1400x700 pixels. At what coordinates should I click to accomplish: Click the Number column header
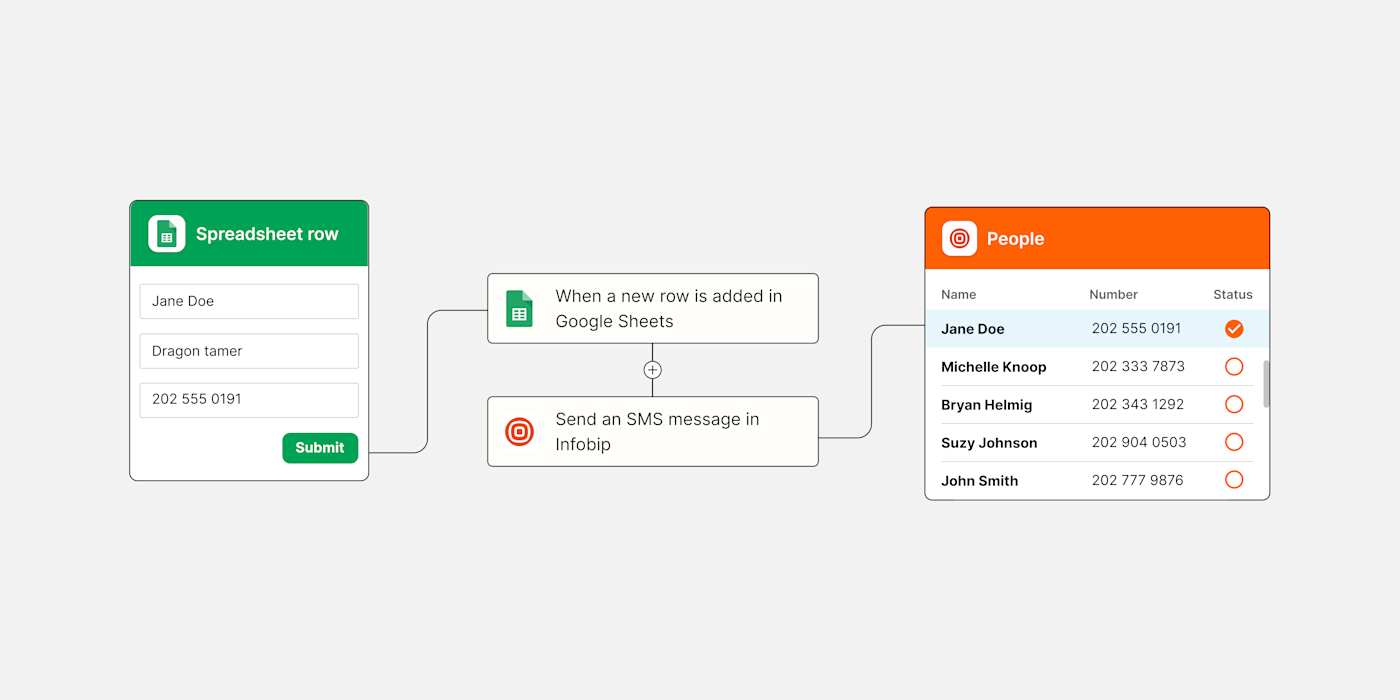click(1113, 295)
